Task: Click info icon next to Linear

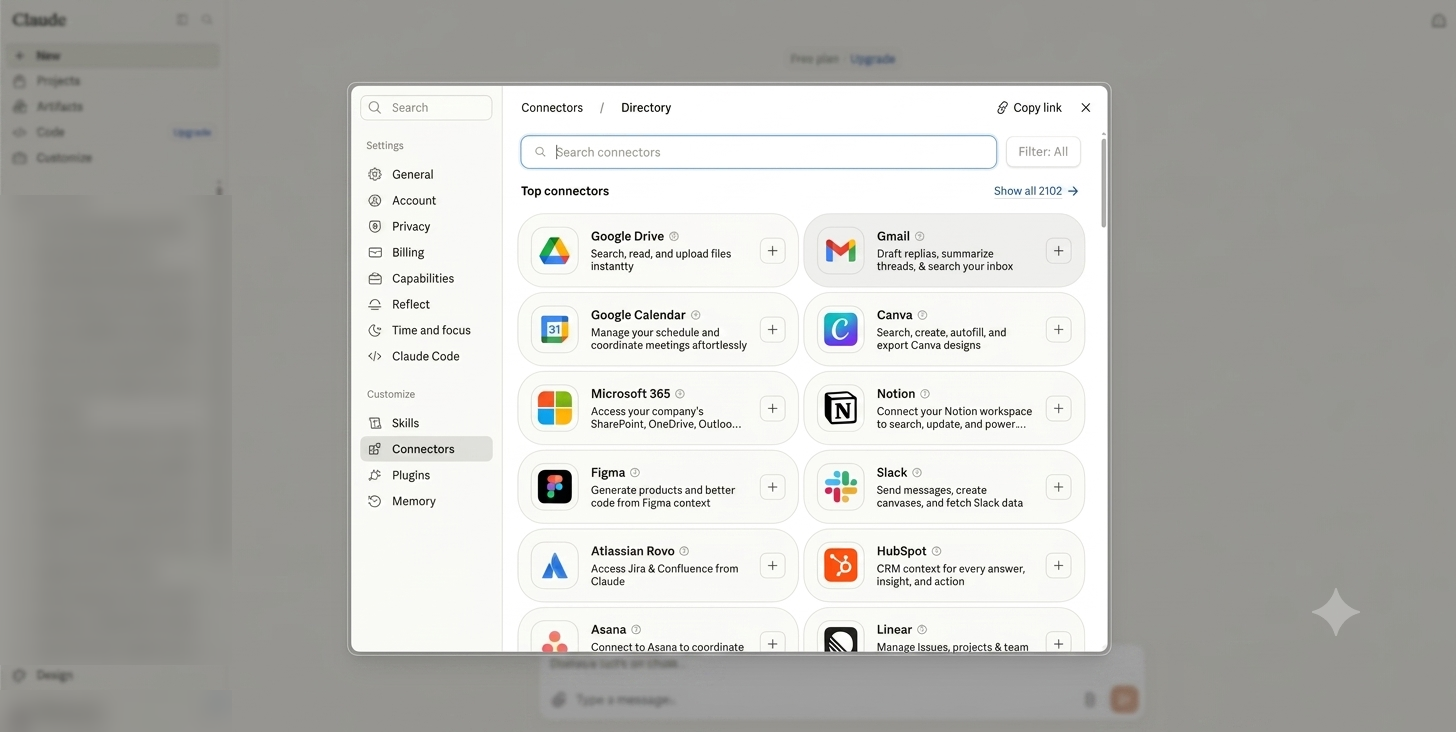Action: 922,630
